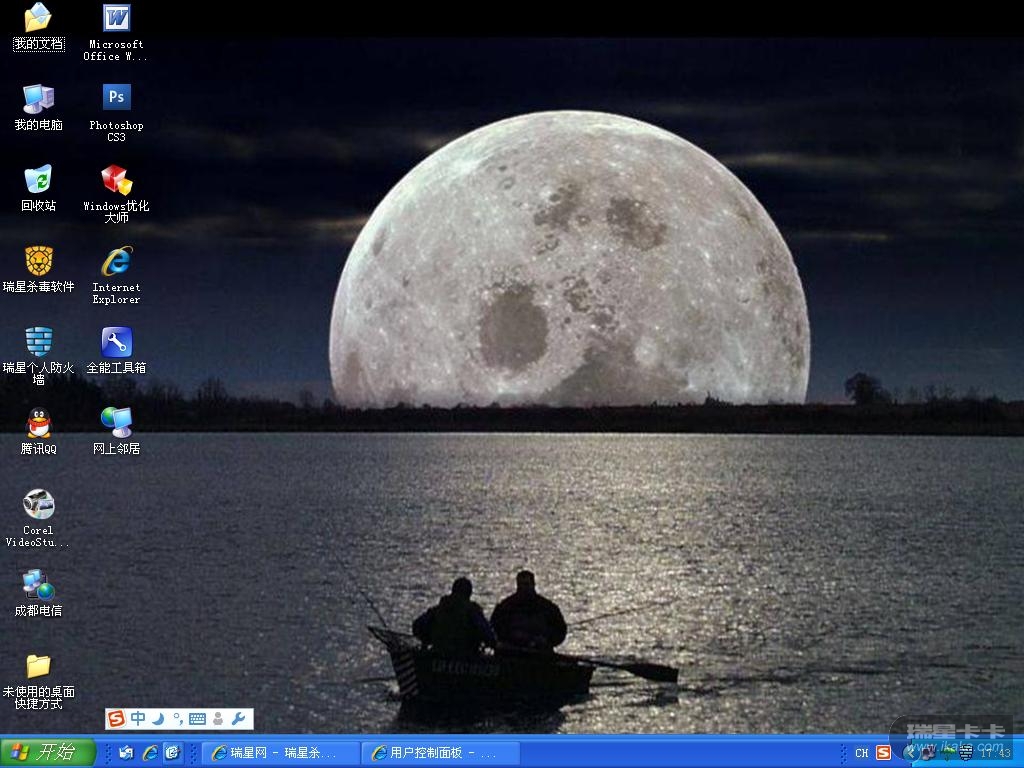This screenshot has height=768, width=1024.
Task: Select the 全能工具箱 toolbox icon
Action: click(116, 342)
